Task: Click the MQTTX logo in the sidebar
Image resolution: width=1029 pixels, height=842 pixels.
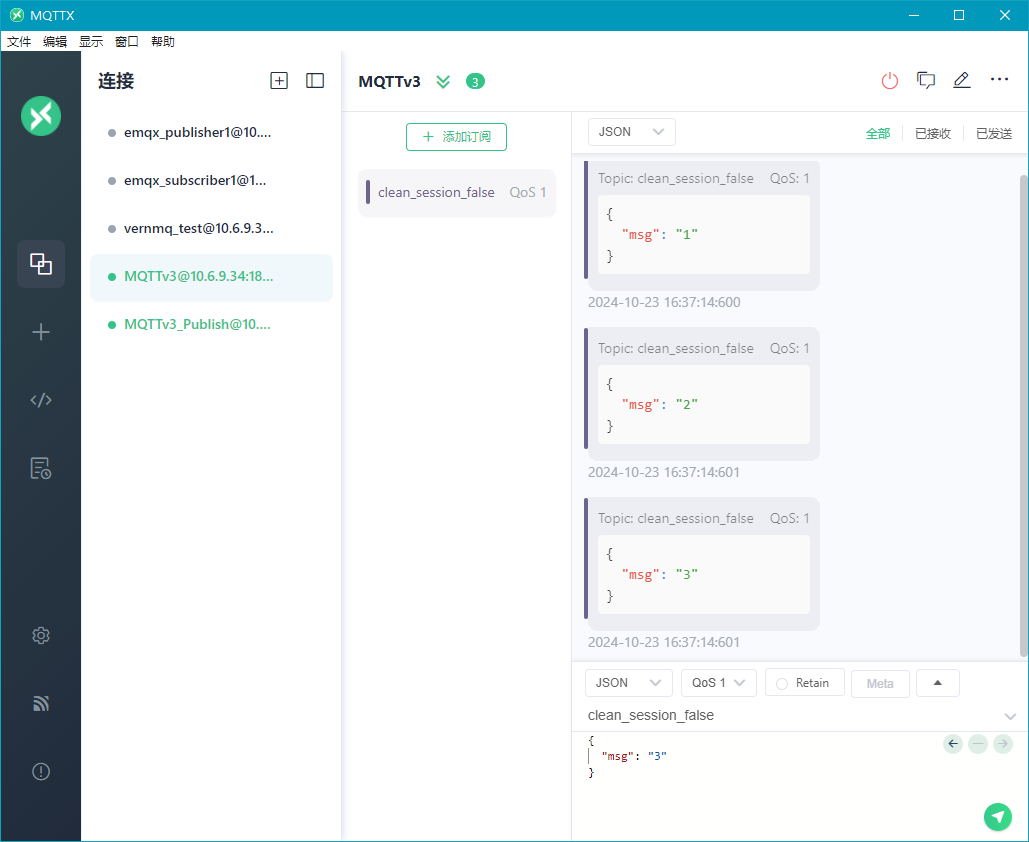Action: click(41, 116)
